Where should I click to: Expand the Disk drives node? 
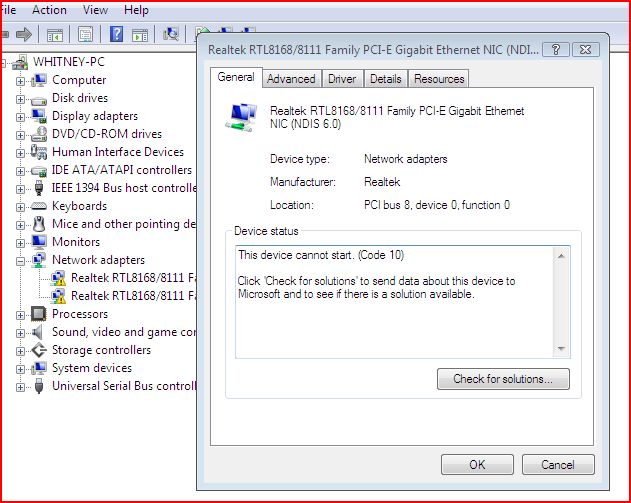click(x=20, y=99)
